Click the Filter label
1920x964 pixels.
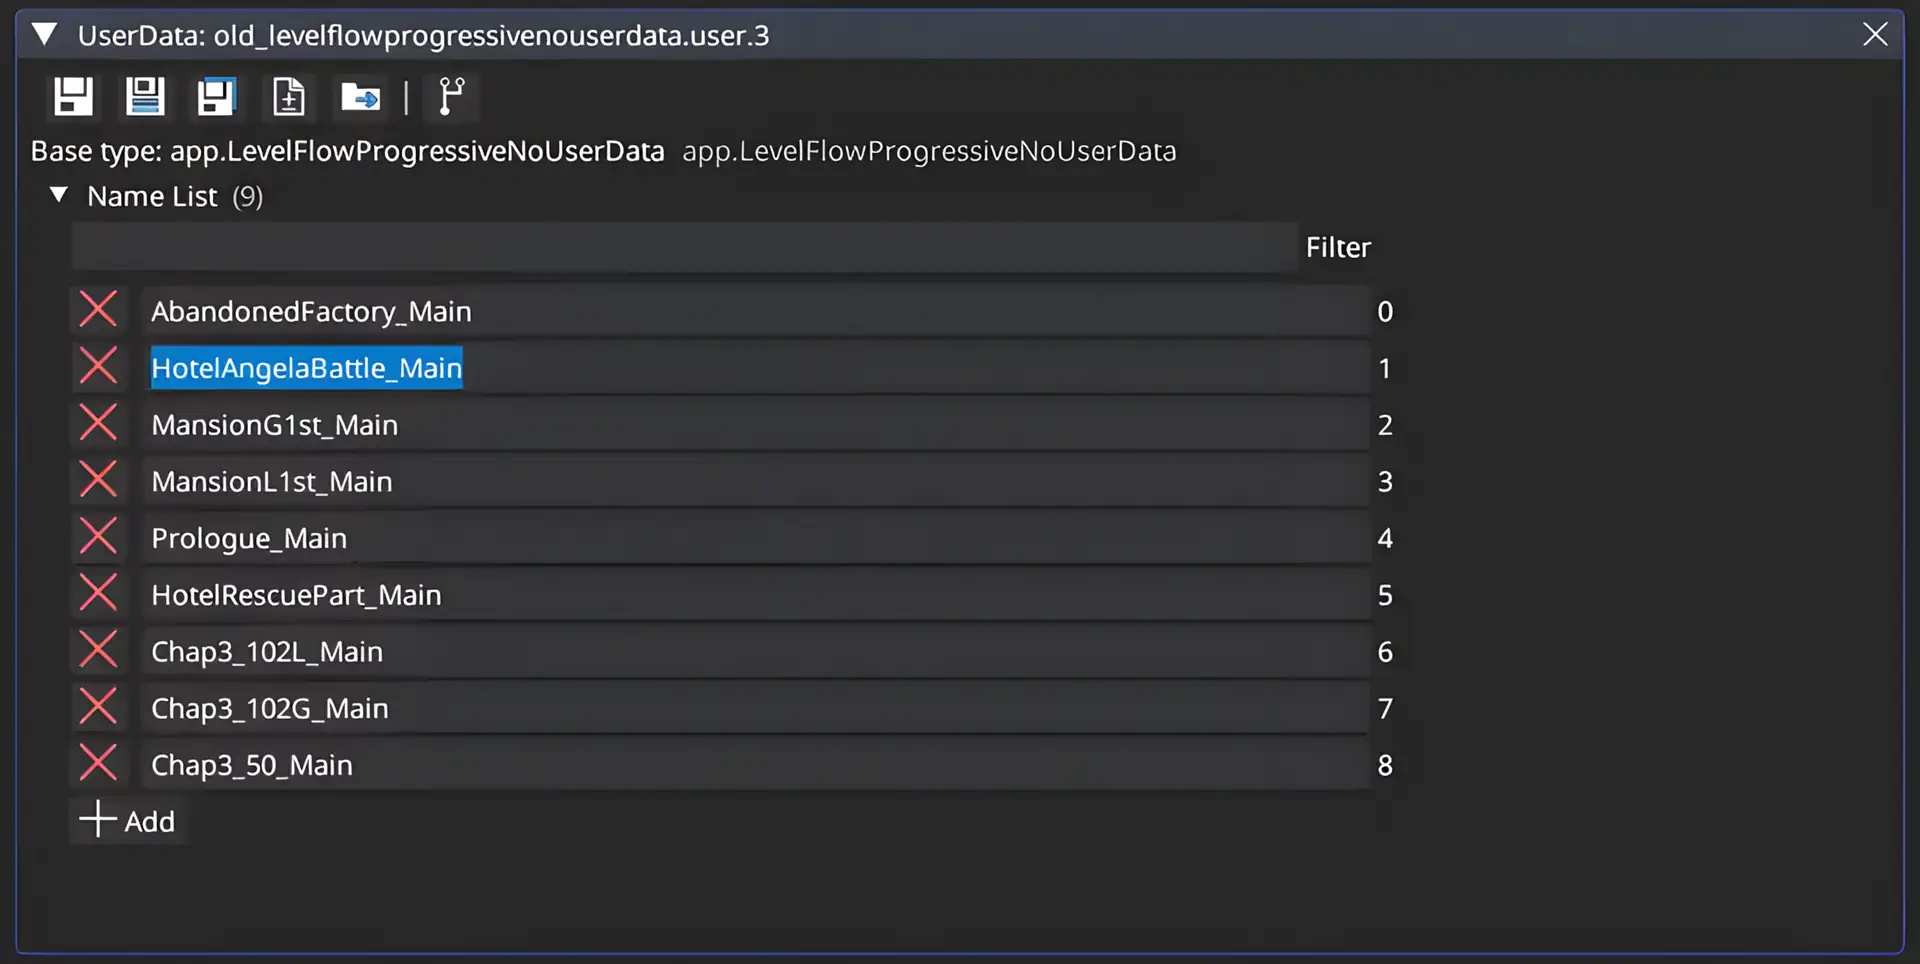(1338, 247)
